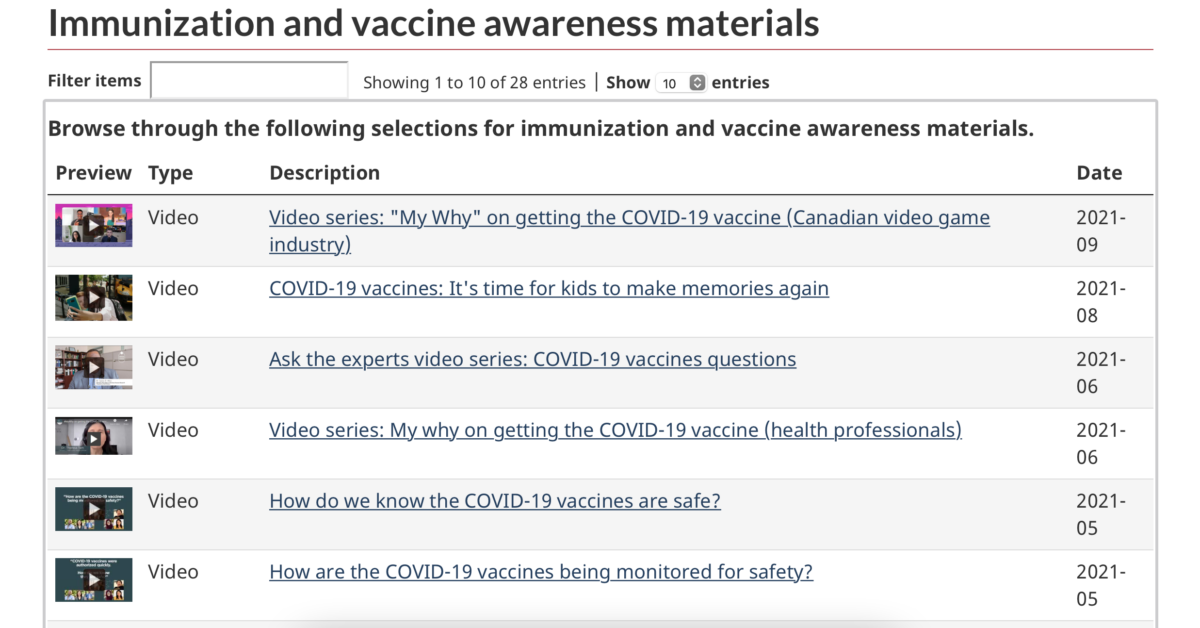Open Ask the experts video series link

point(532,360)
